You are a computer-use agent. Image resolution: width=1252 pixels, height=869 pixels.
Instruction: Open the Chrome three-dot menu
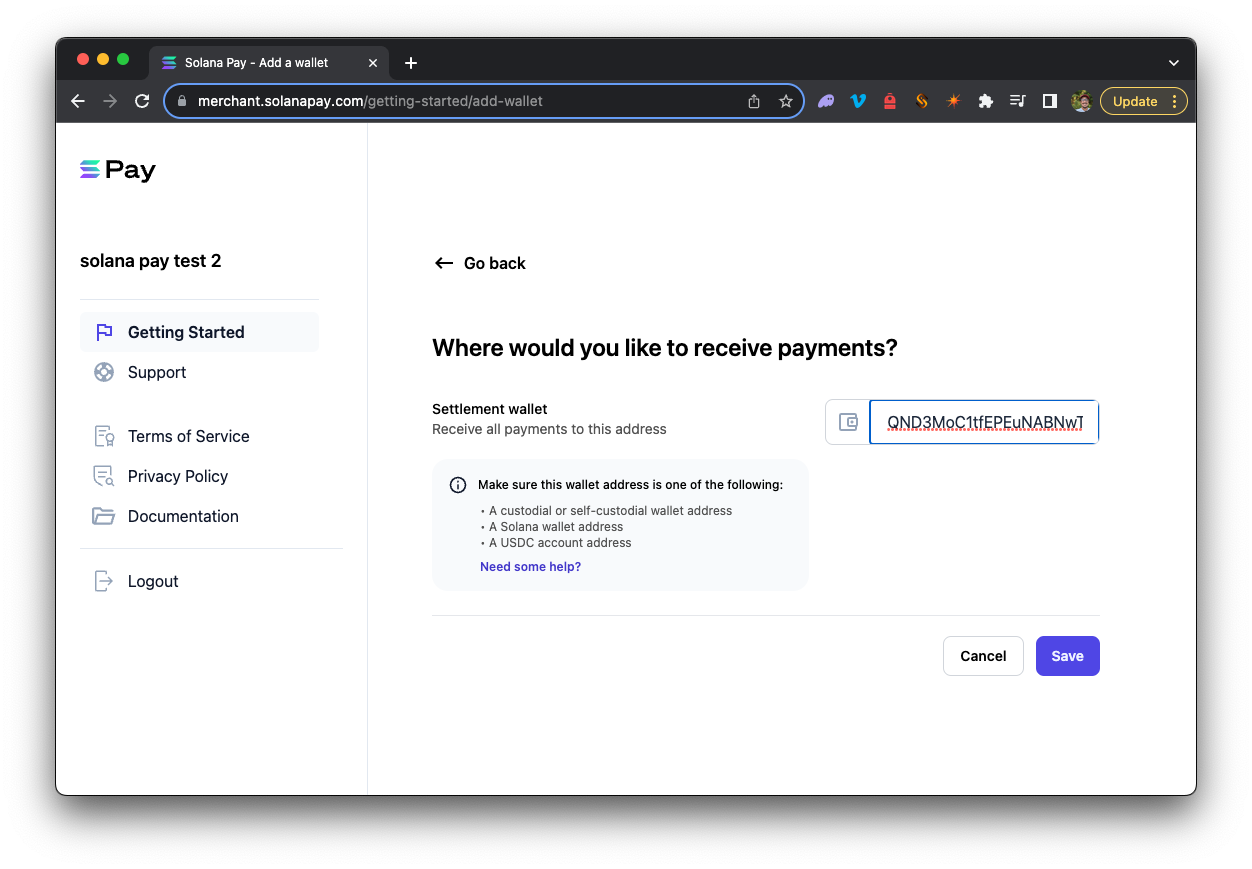(1174, 101)
